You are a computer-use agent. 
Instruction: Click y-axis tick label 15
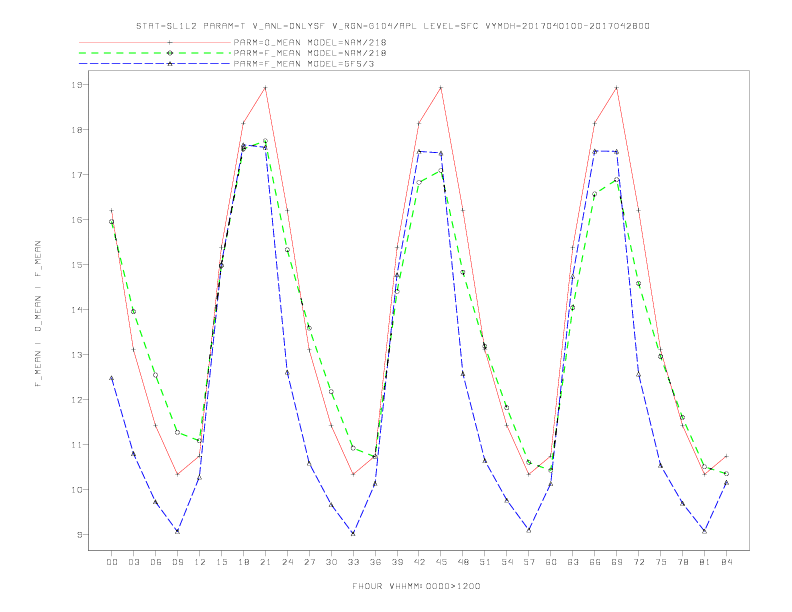76,265
